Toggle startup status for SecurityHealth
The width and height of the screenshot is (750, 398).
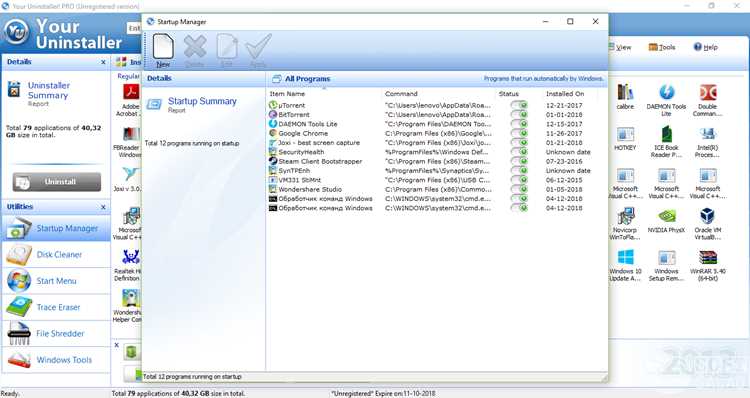point(519,152)
